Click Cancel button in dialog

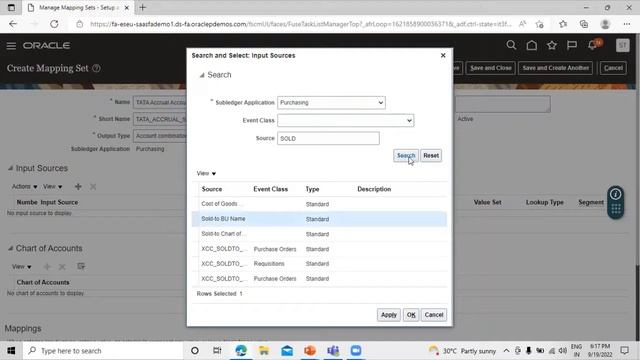pos(434,315)
